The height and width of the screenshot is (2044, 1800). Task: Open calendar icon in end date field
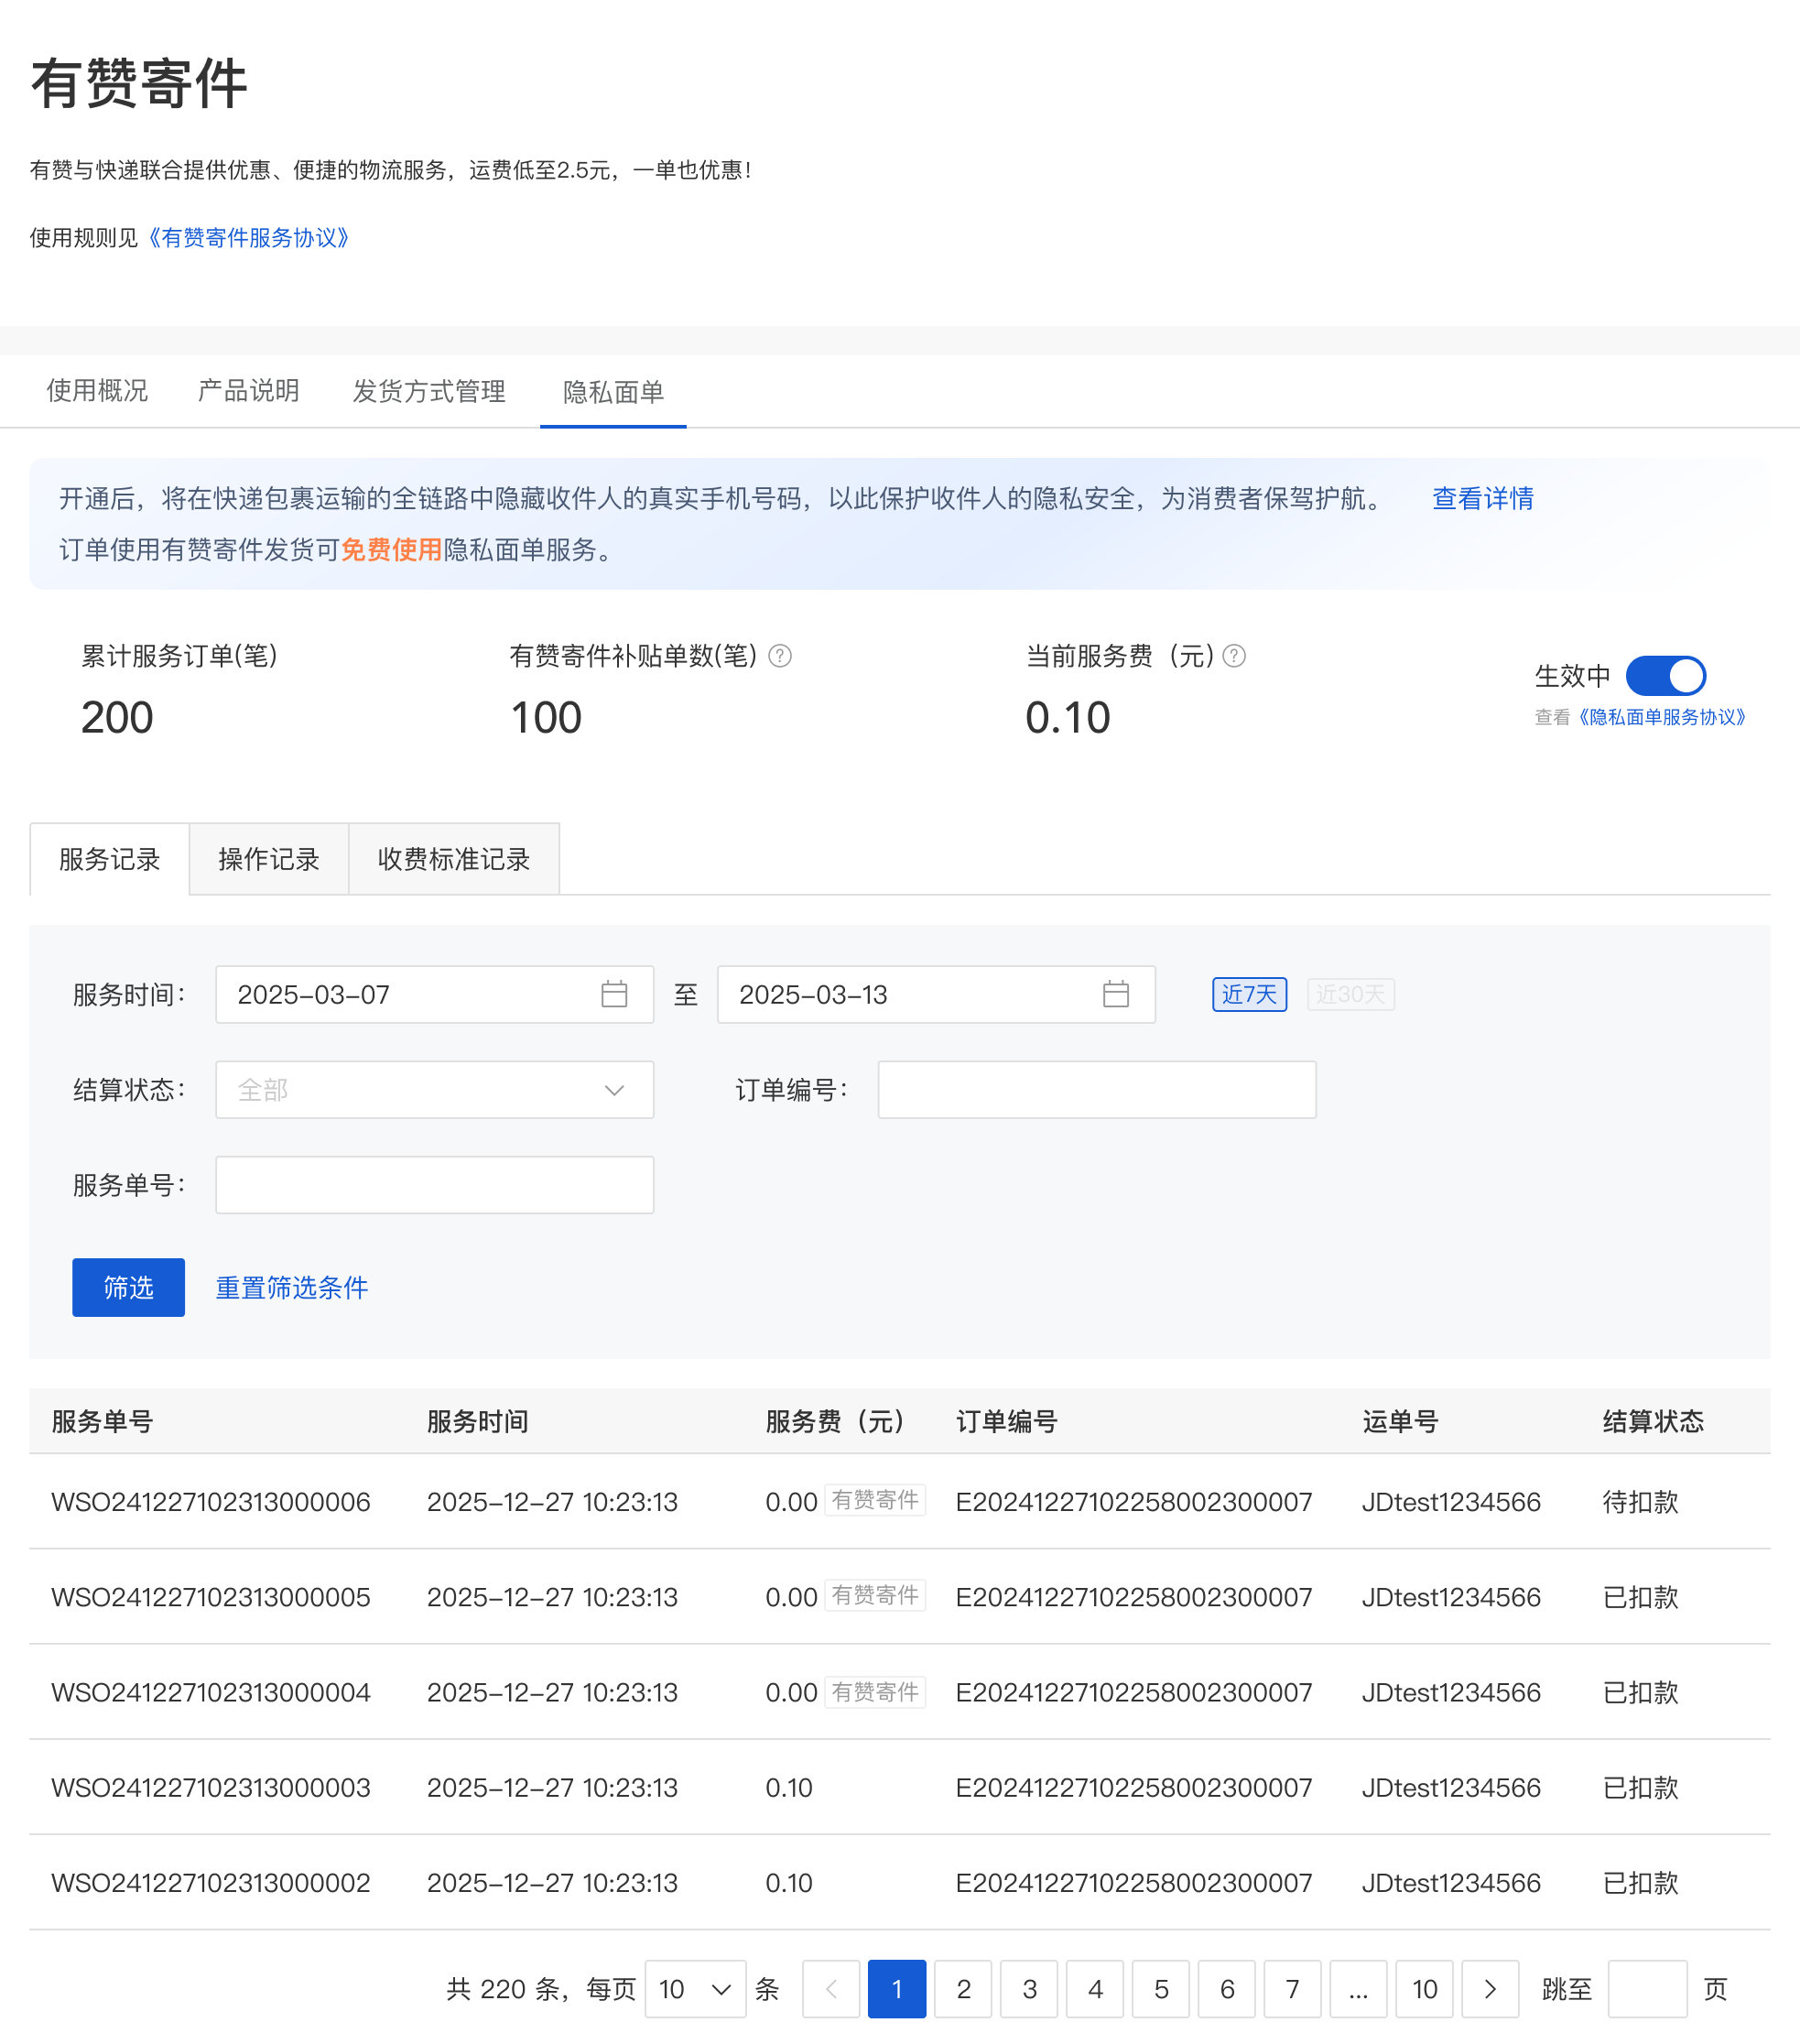pyautogui.click(x=1116, y=994)
